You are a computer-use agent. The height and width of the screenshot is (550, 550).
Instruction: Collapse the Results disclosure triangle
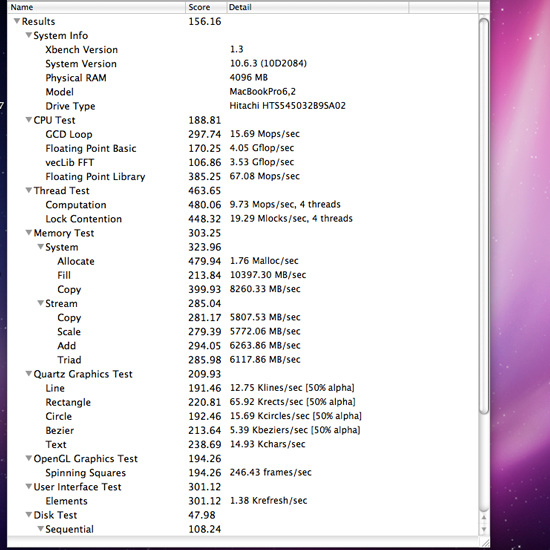click(x=17, y=21)
